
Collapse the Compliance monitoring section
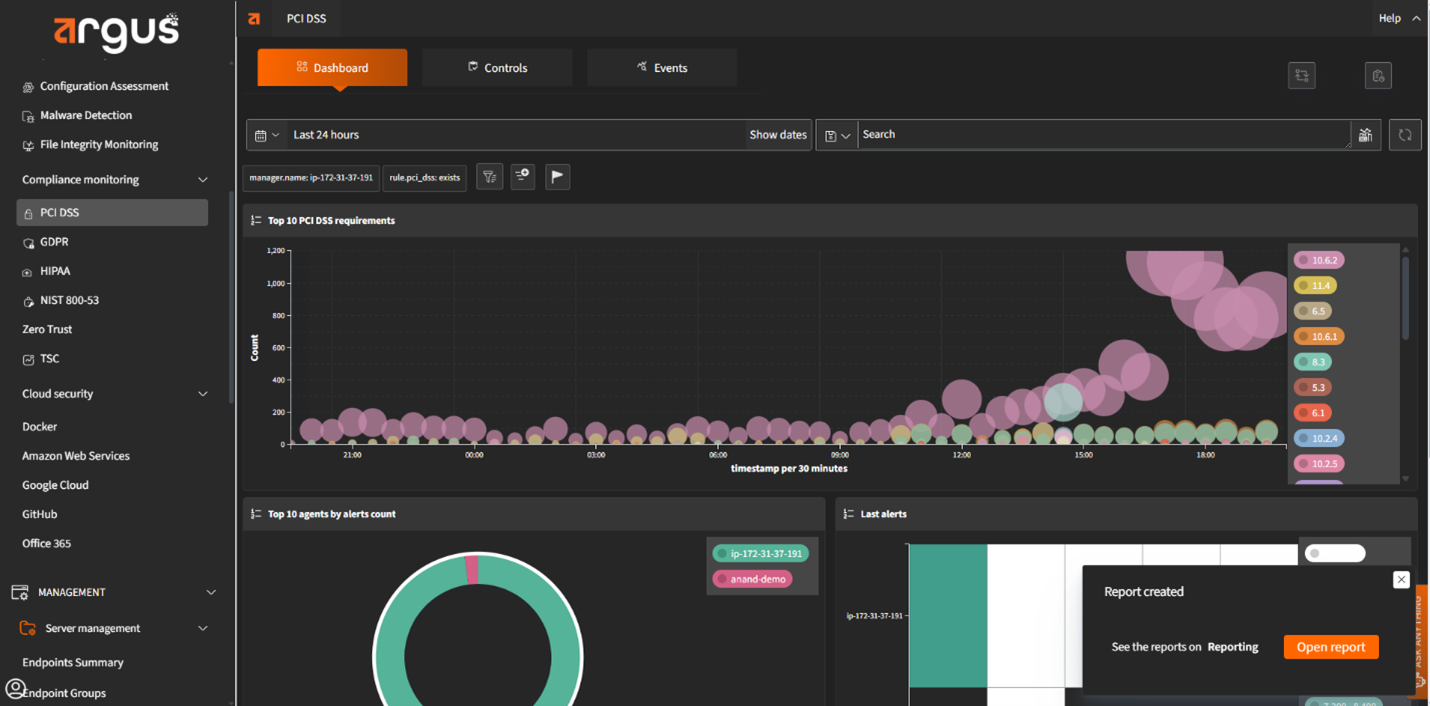[x=203, y=180]
